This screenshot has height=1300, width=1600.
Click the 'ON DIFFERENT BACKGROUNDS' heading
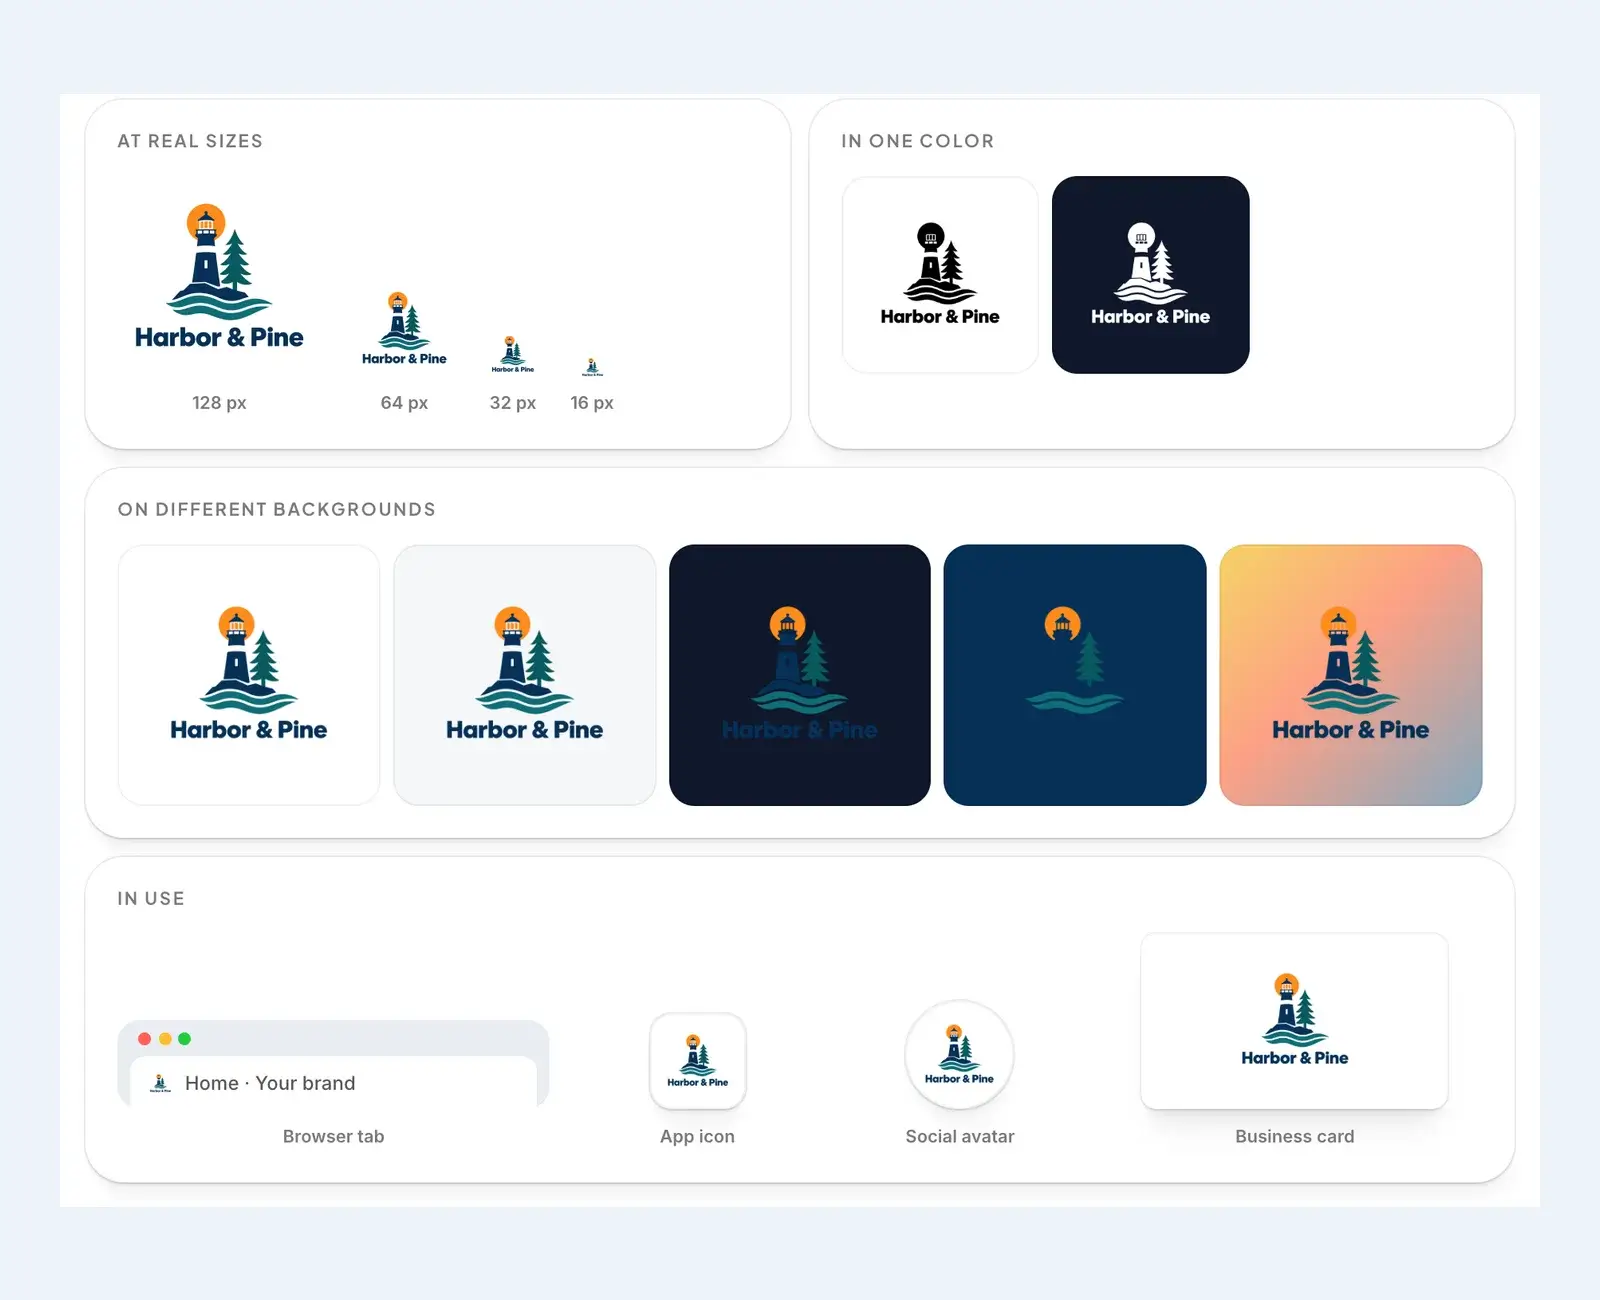coord(277,509)
